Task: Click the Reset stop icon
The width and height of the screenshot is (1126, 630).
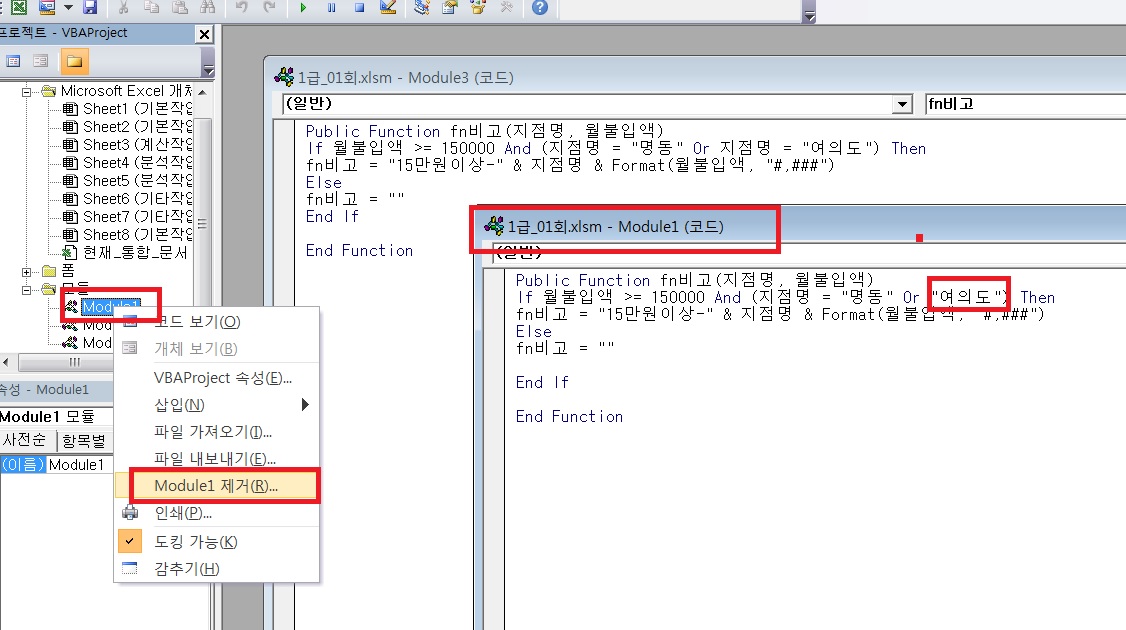Action: pos(358,8)
